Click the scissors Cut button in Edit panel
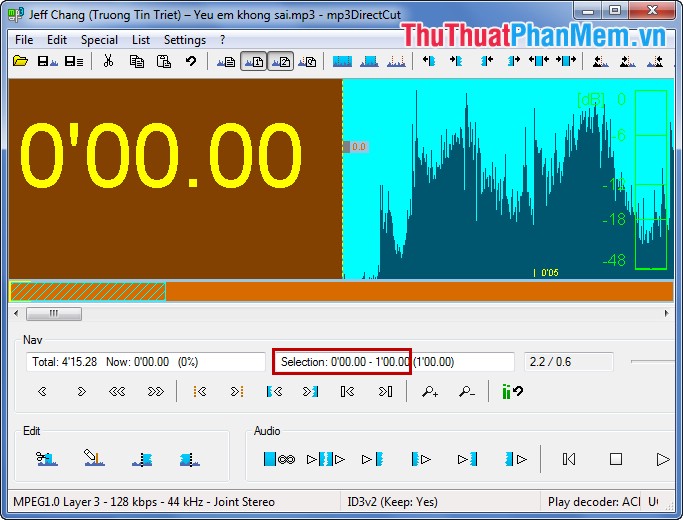The width and height of the screenshot is (683, 520). pos(47,459)
